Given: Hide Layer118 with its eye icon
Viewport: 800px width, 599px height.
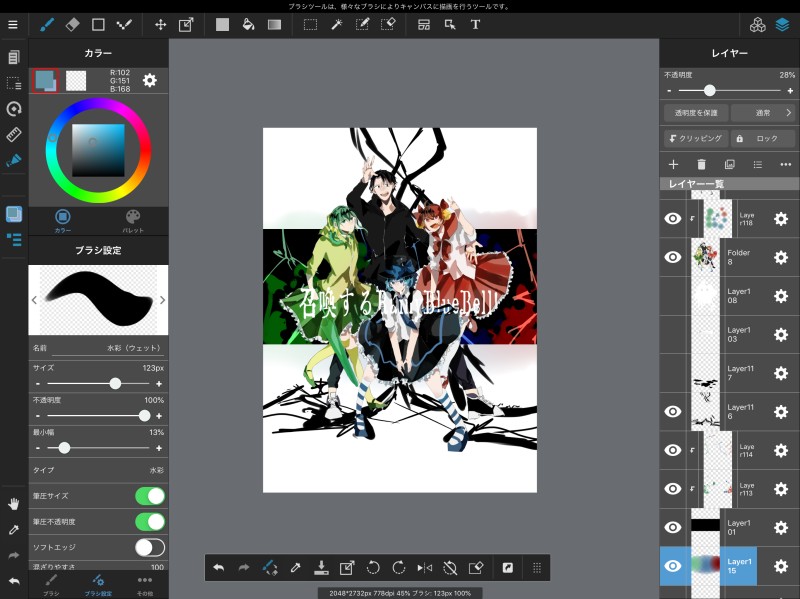Looking at the screenshot, I should coord(673,218).
